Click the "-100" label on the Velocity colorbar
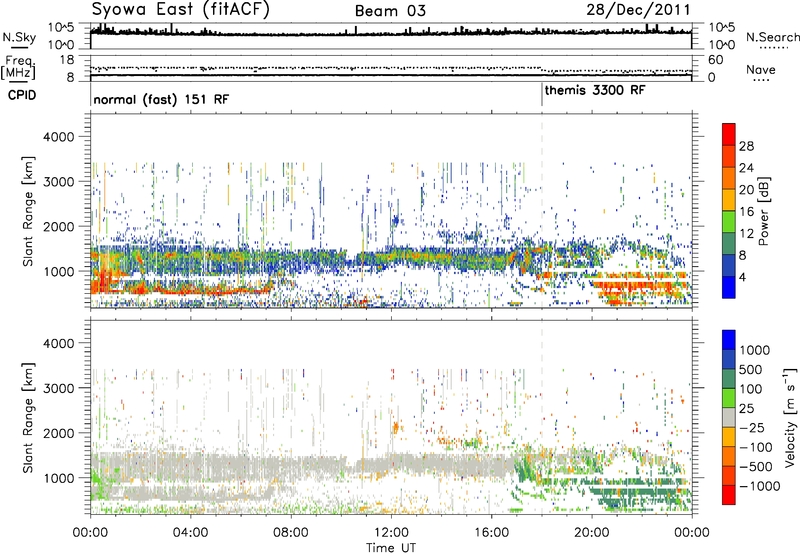The image size is (800, 554). (756, 447)
